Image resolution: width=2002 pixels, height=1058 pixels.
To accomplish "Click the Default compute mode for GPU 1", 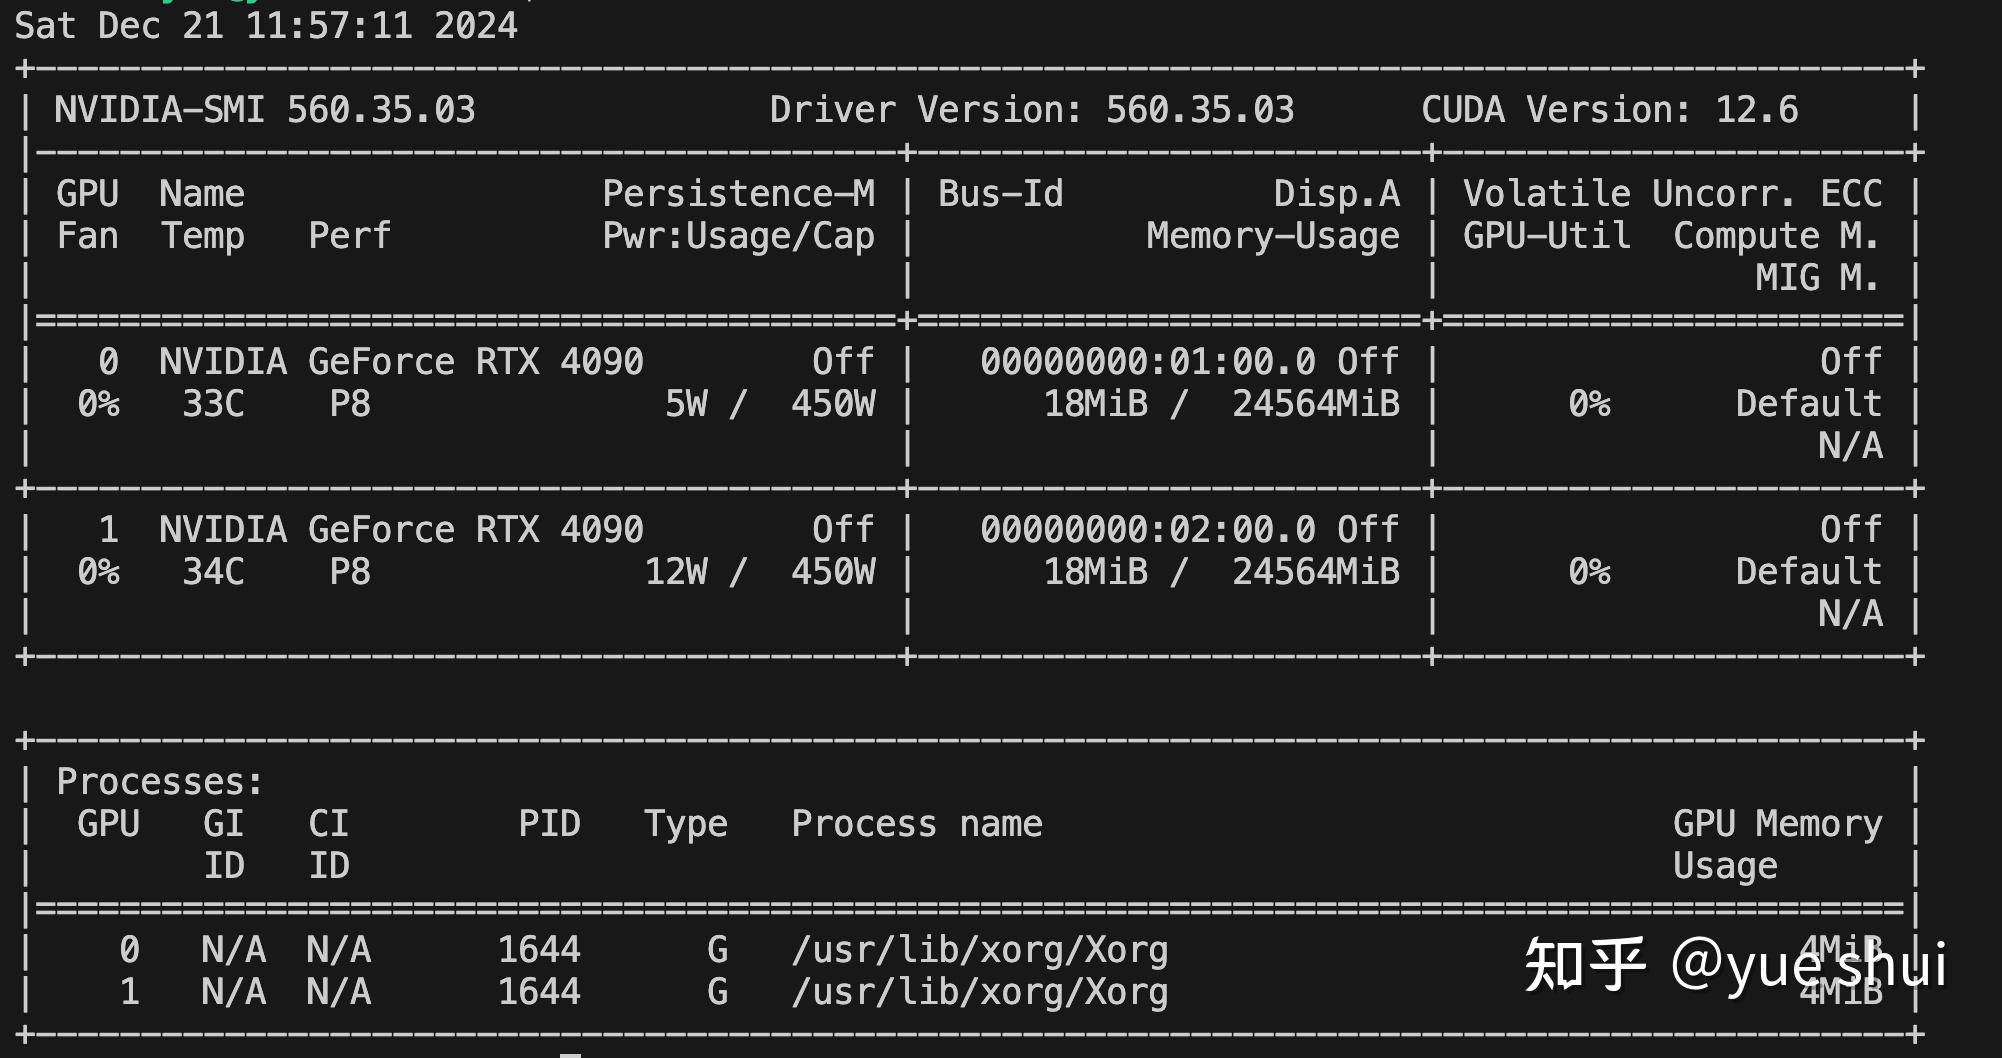I will click(1809, 571).
